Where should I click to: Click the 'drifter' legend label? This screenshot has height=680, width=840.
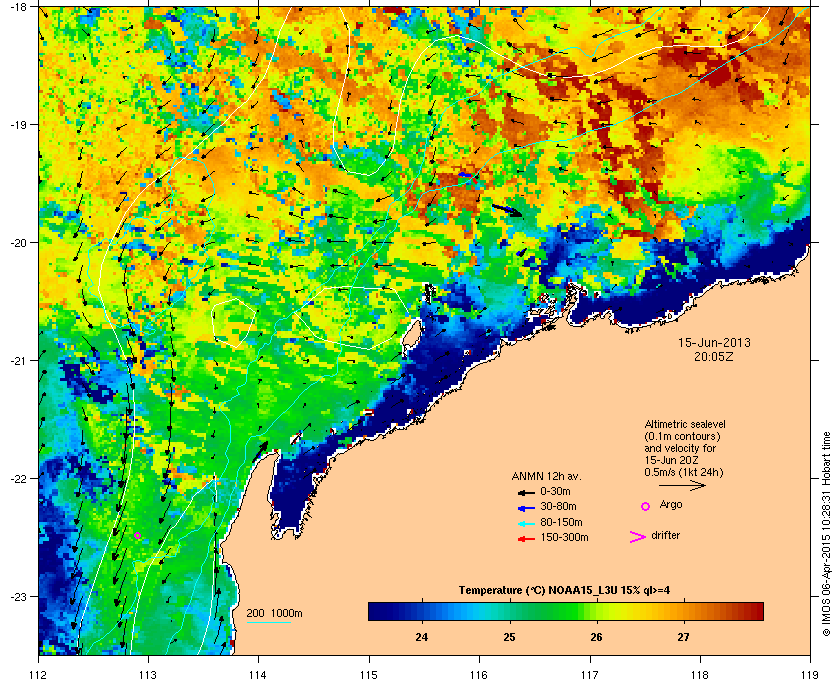[666, 535]
